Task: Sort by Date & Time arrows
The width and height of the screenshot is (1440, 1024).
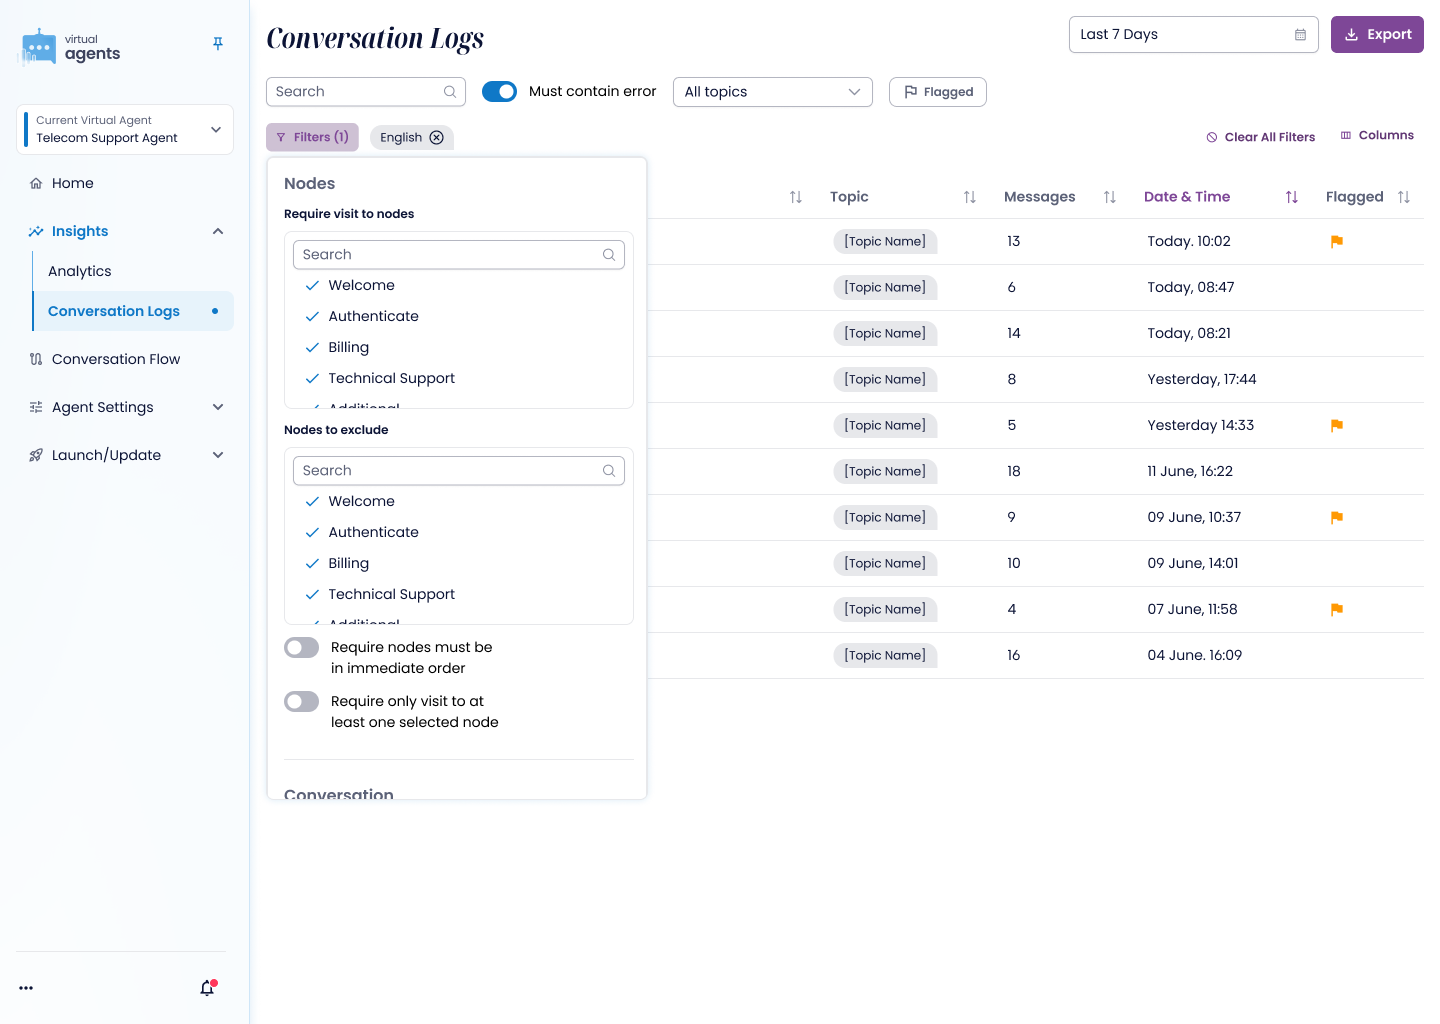Action: pos(1291,197)
